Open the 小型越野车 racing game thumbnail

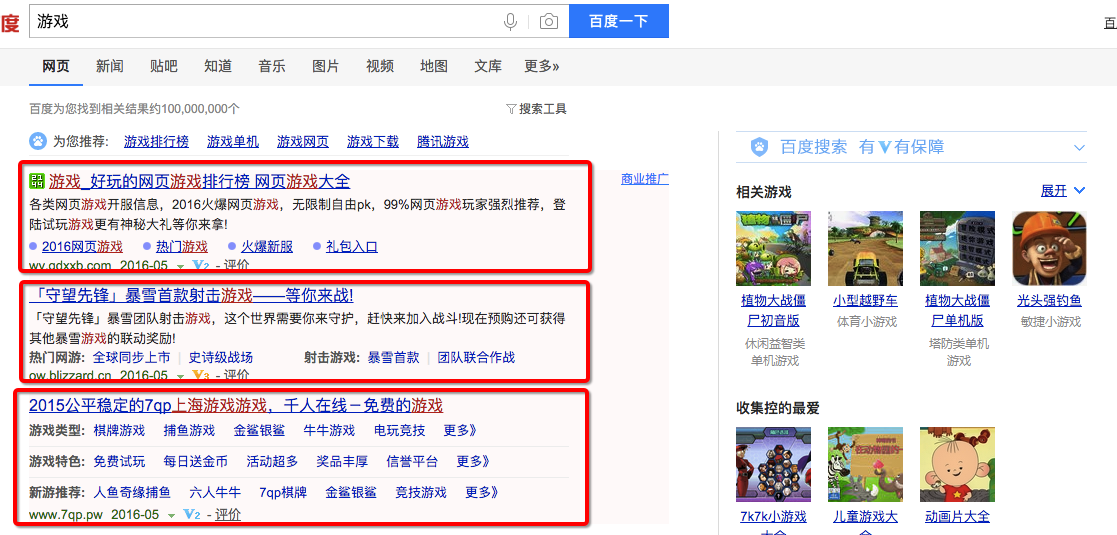[x=866, y=249]
